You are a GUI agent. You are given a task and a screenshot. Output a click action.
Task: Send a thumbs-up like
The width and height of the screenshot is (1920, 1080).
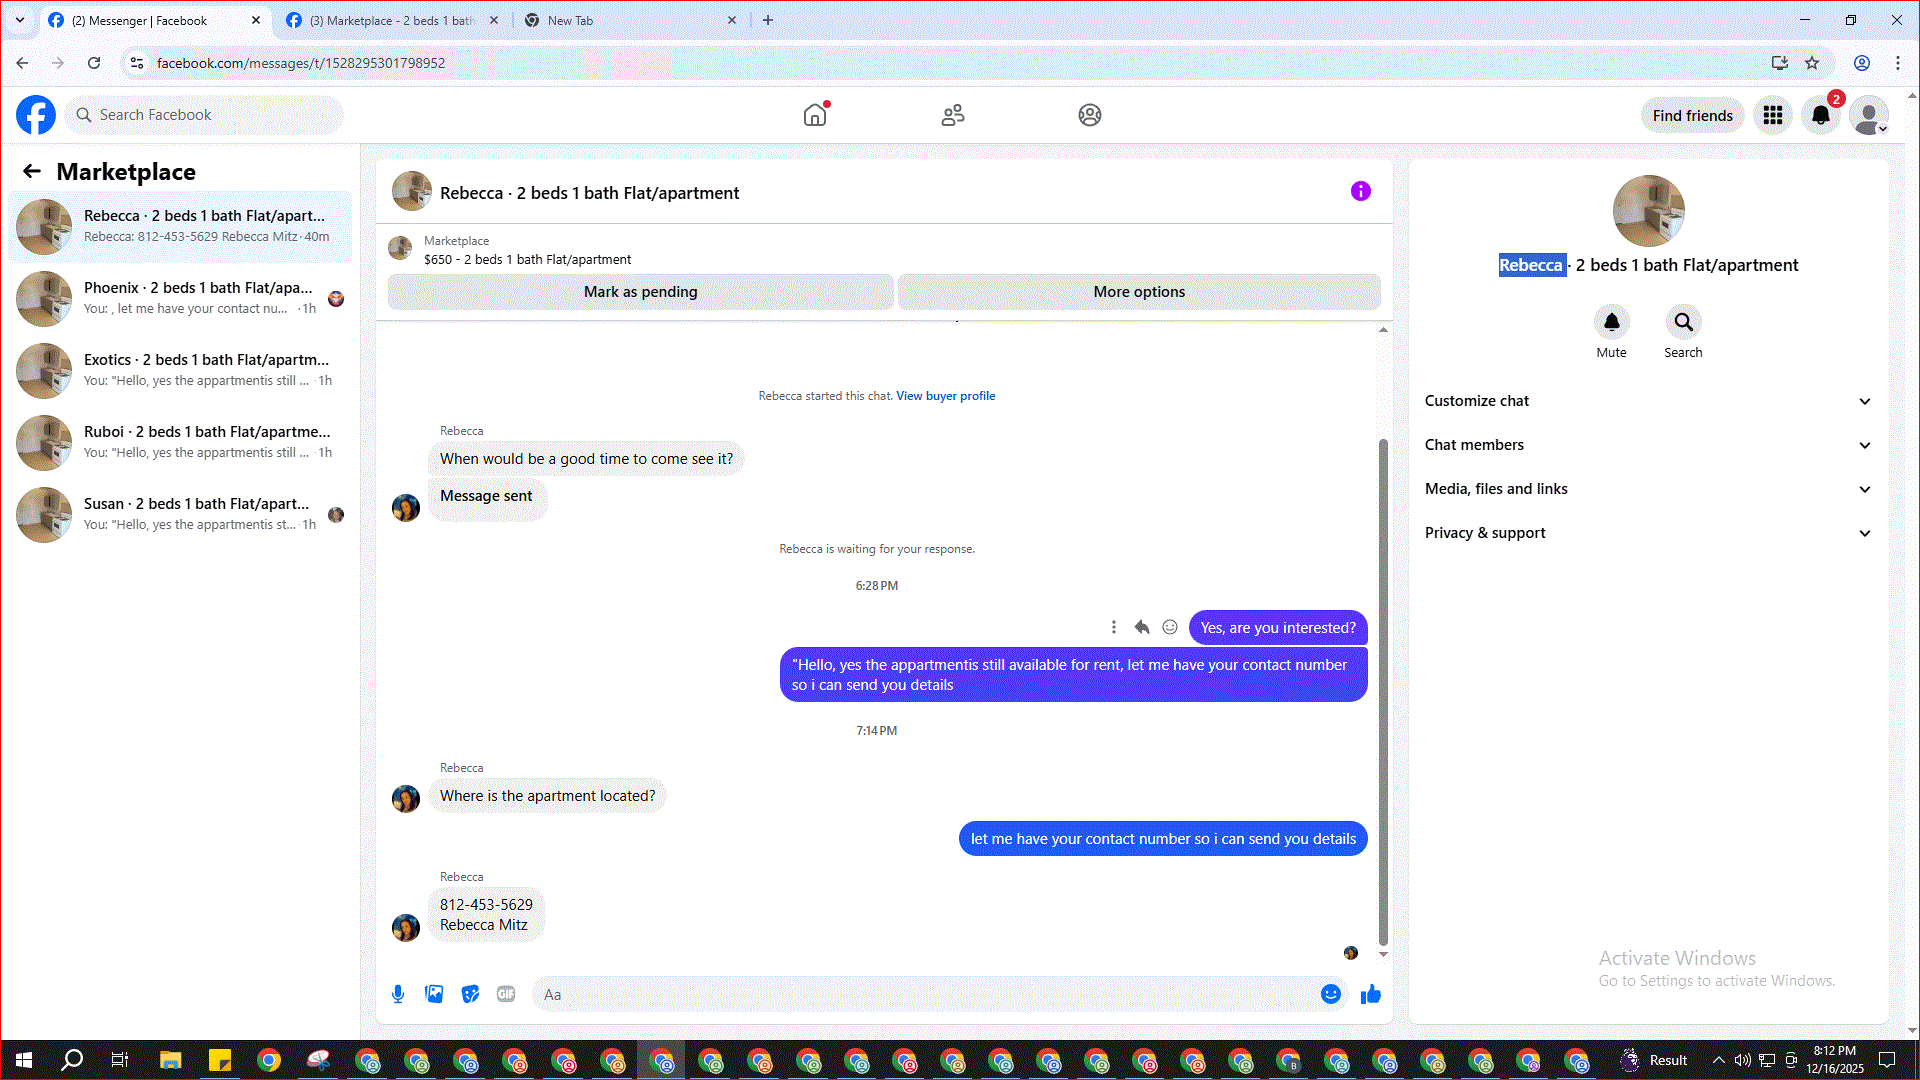point(1371,994)
